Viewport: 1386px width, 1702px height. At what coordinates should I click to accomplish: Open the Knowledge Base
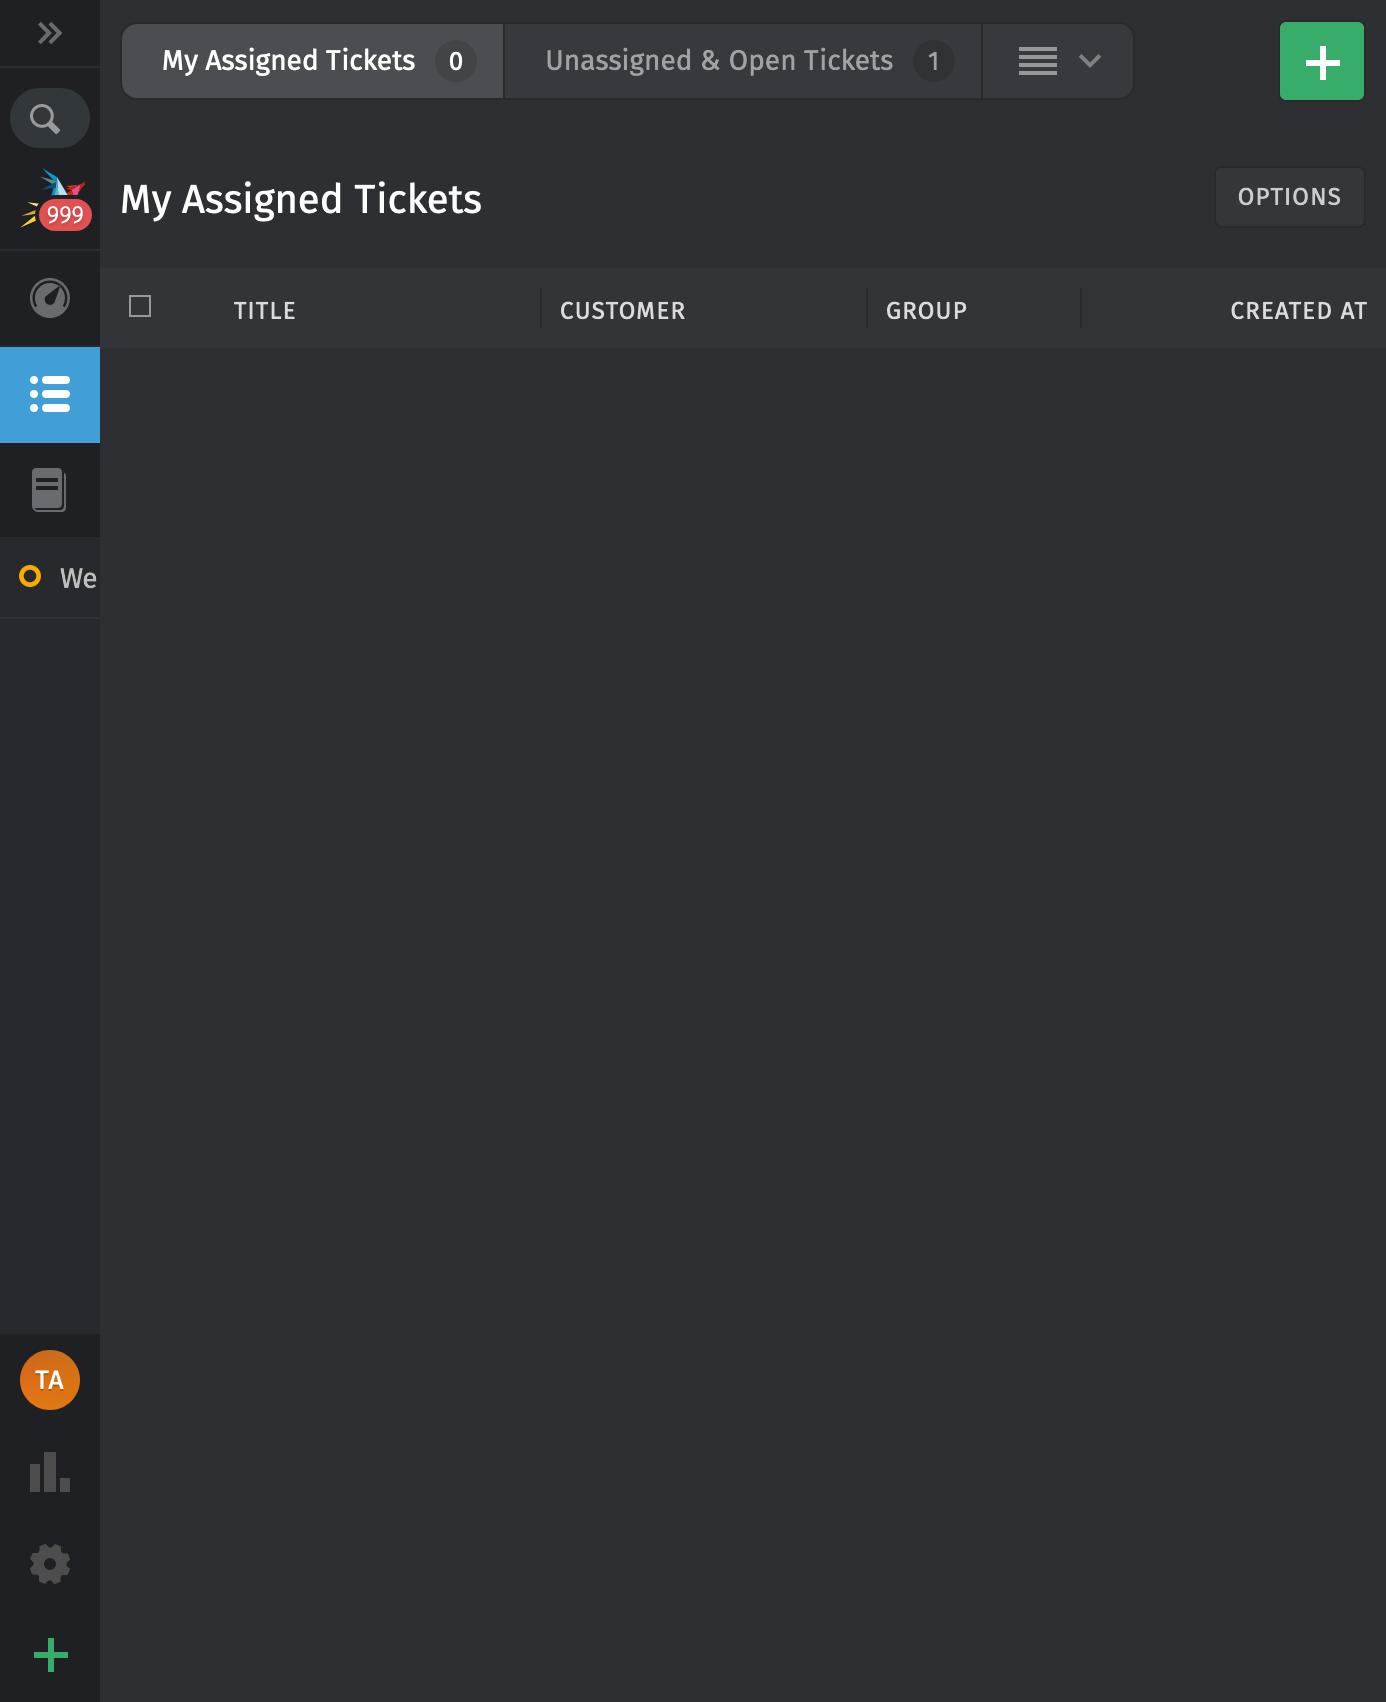tap(49, 489)
